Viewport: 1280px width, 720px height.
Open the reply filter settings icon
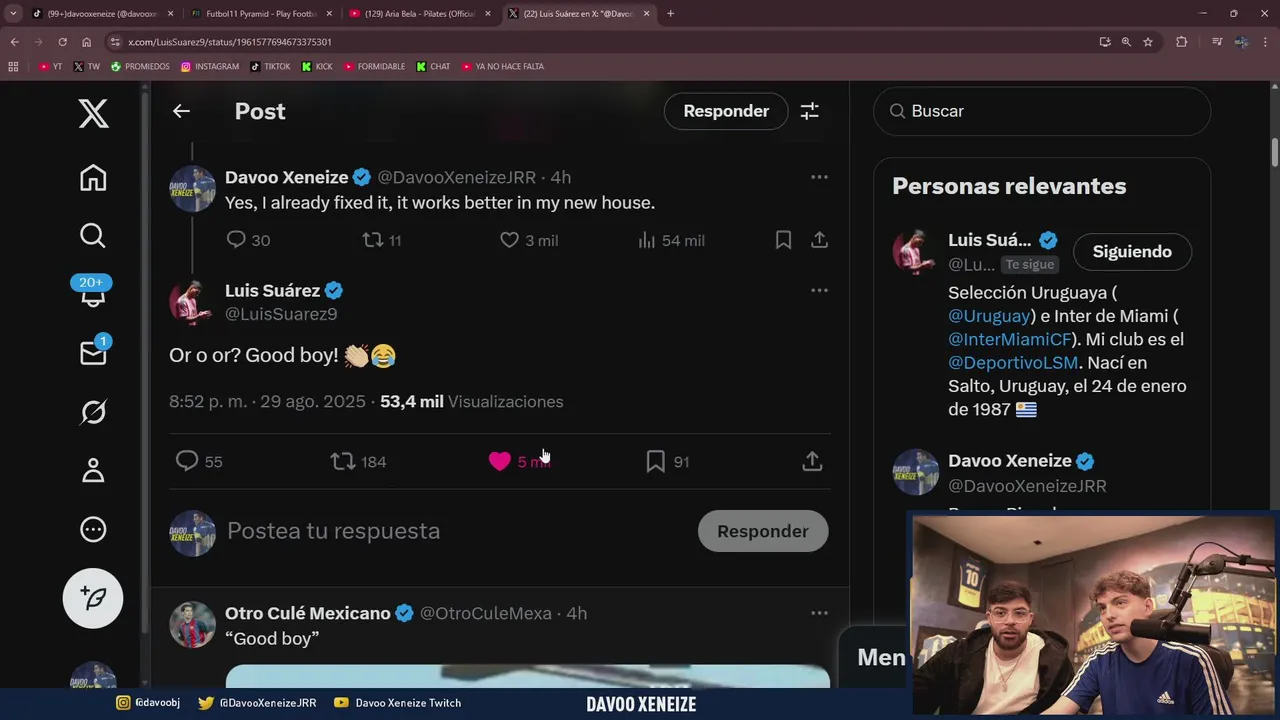click(810, 111)
